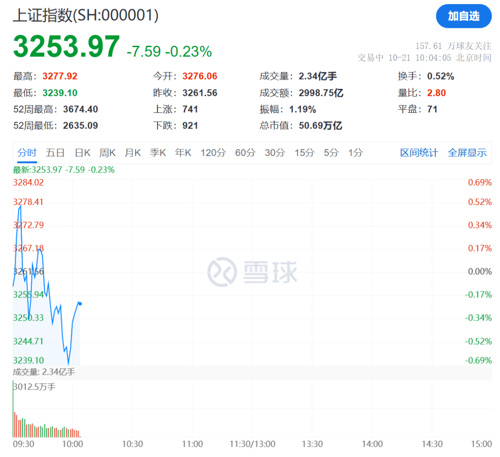This screenshot has width=500, height=457.
Task: Click the 最高 value 3277.92
Action: (60, 76)
